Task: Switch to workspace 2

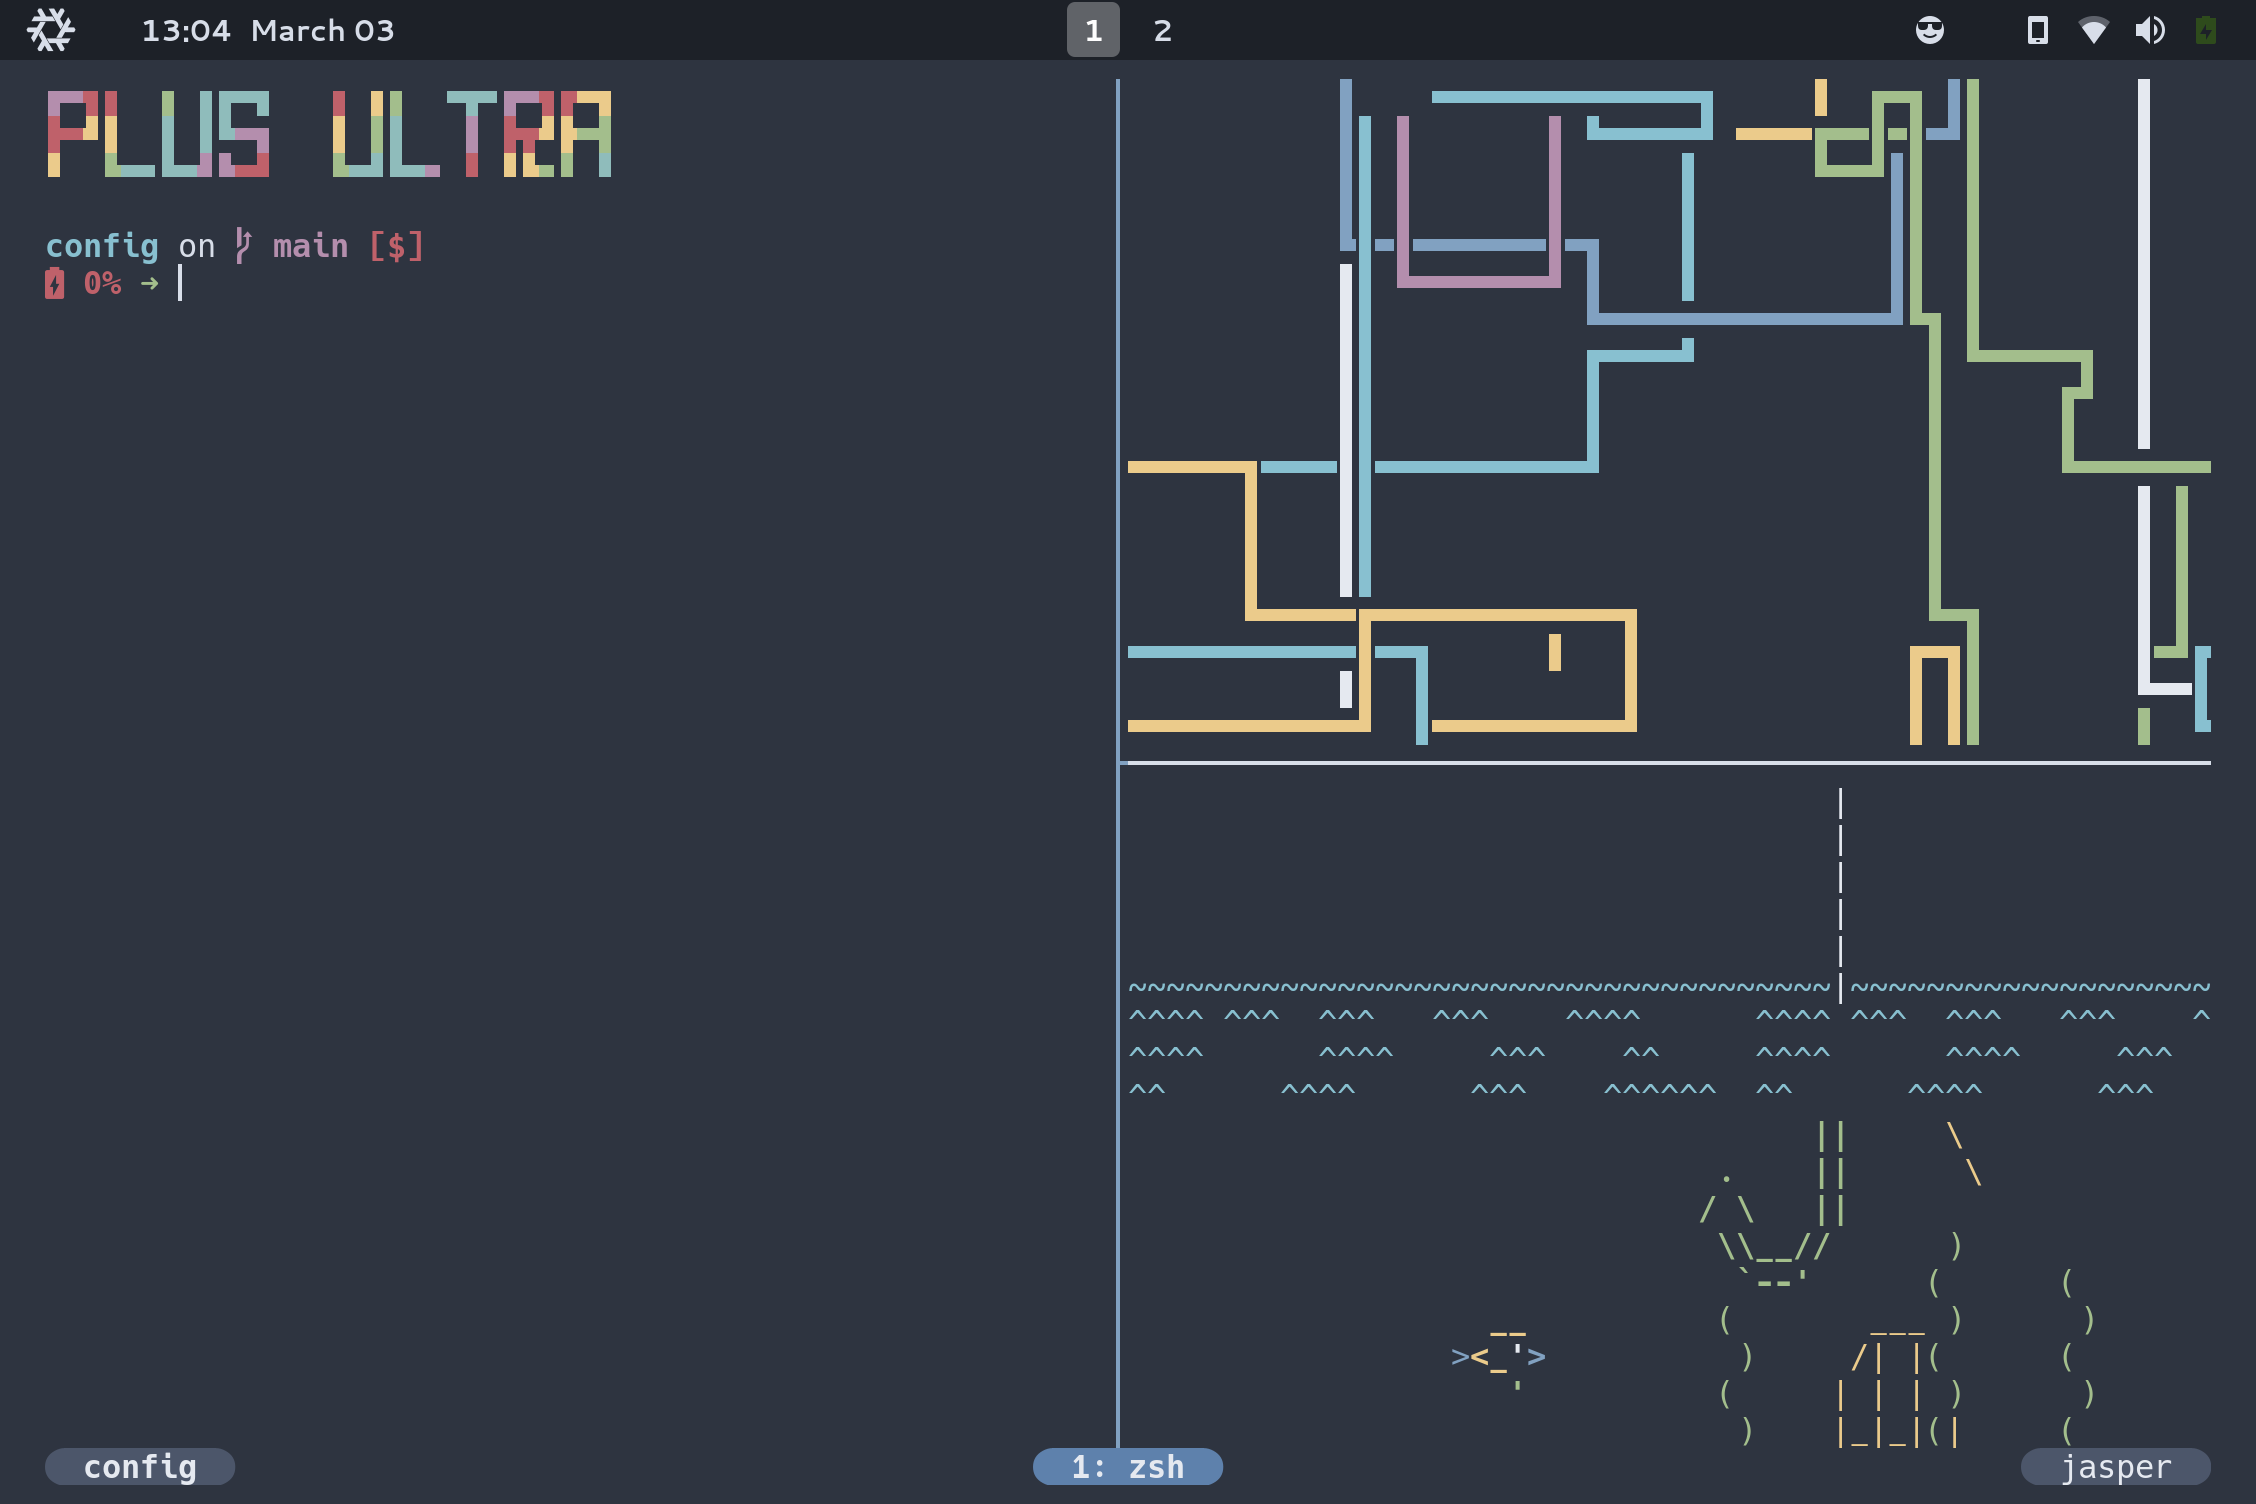Action: tap(1162, 30)
